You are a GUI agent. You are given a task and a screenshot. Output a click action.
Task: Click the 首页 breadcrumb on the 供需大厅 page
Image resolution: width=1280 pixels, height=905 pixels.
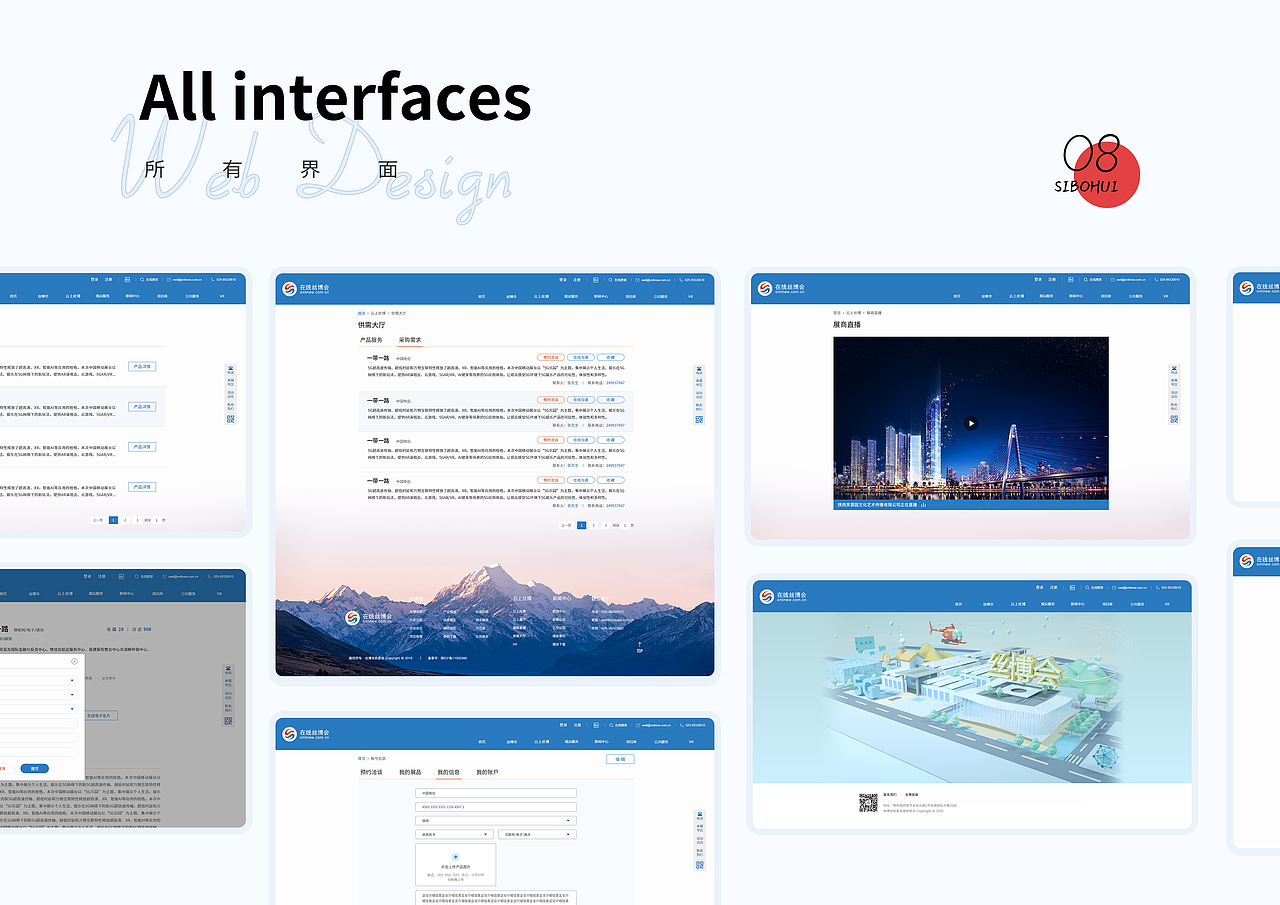[x=361, y=313]
